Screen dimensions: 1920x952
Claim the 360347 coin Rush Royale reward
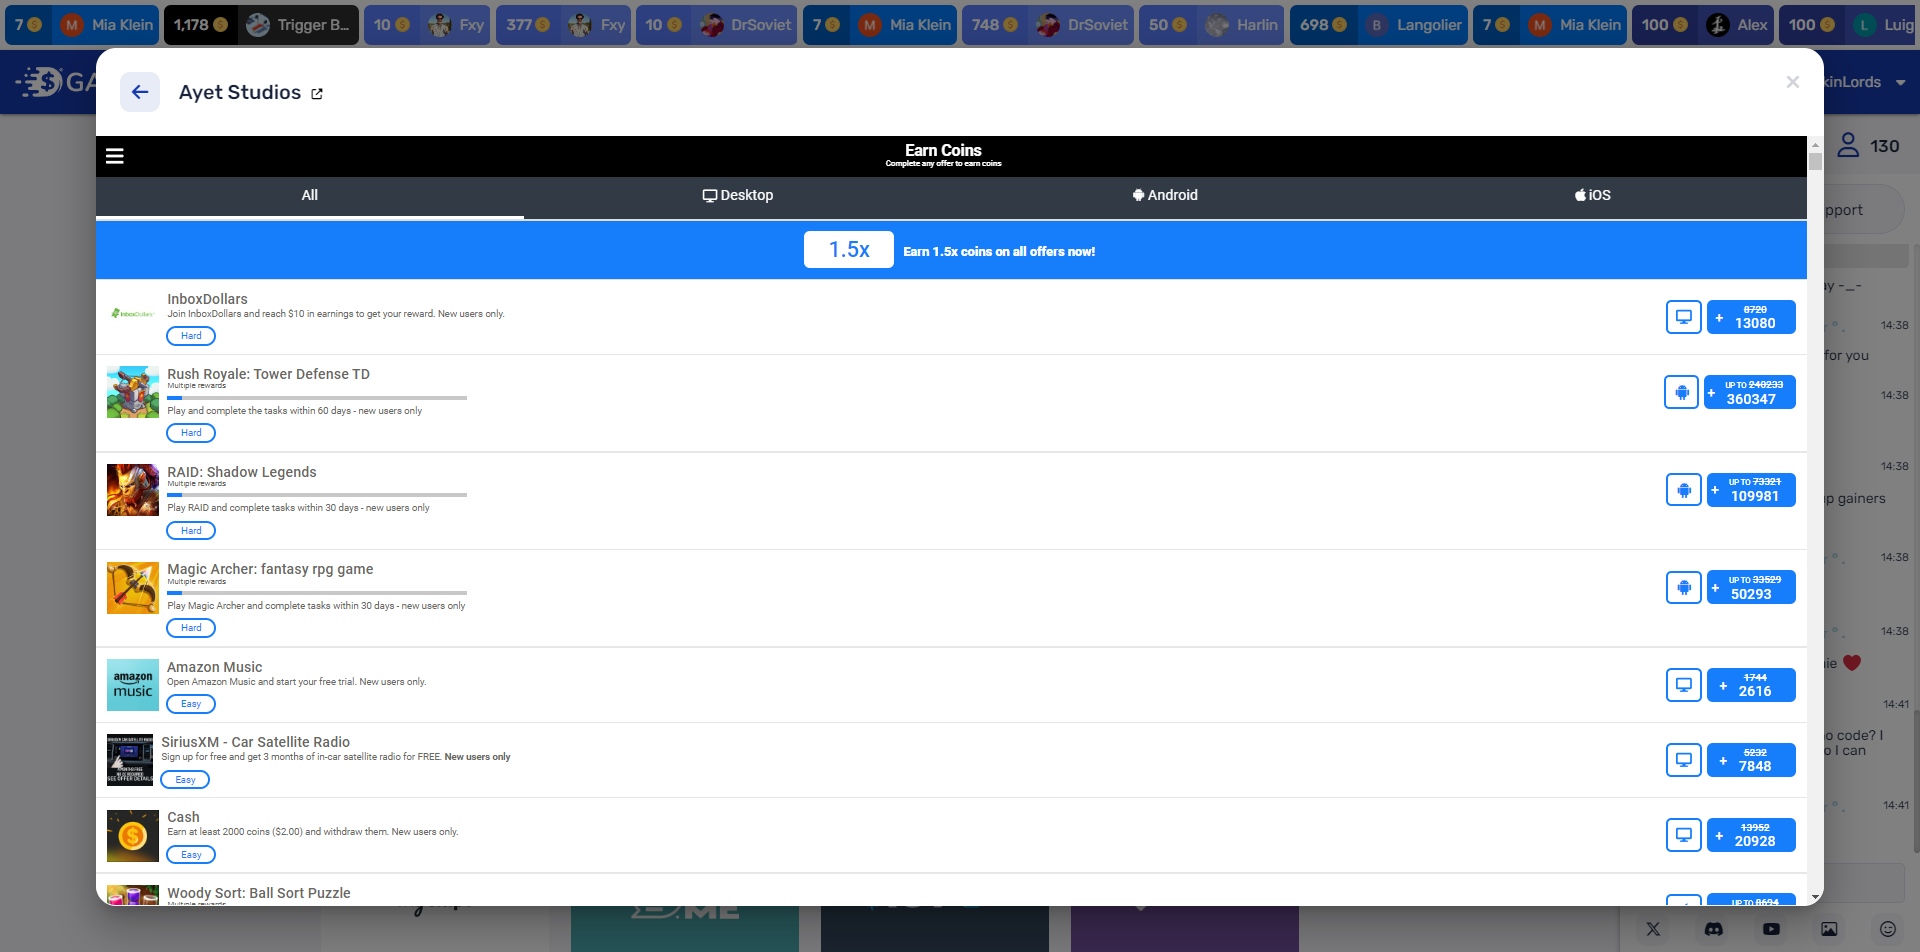pos(1750,392)
